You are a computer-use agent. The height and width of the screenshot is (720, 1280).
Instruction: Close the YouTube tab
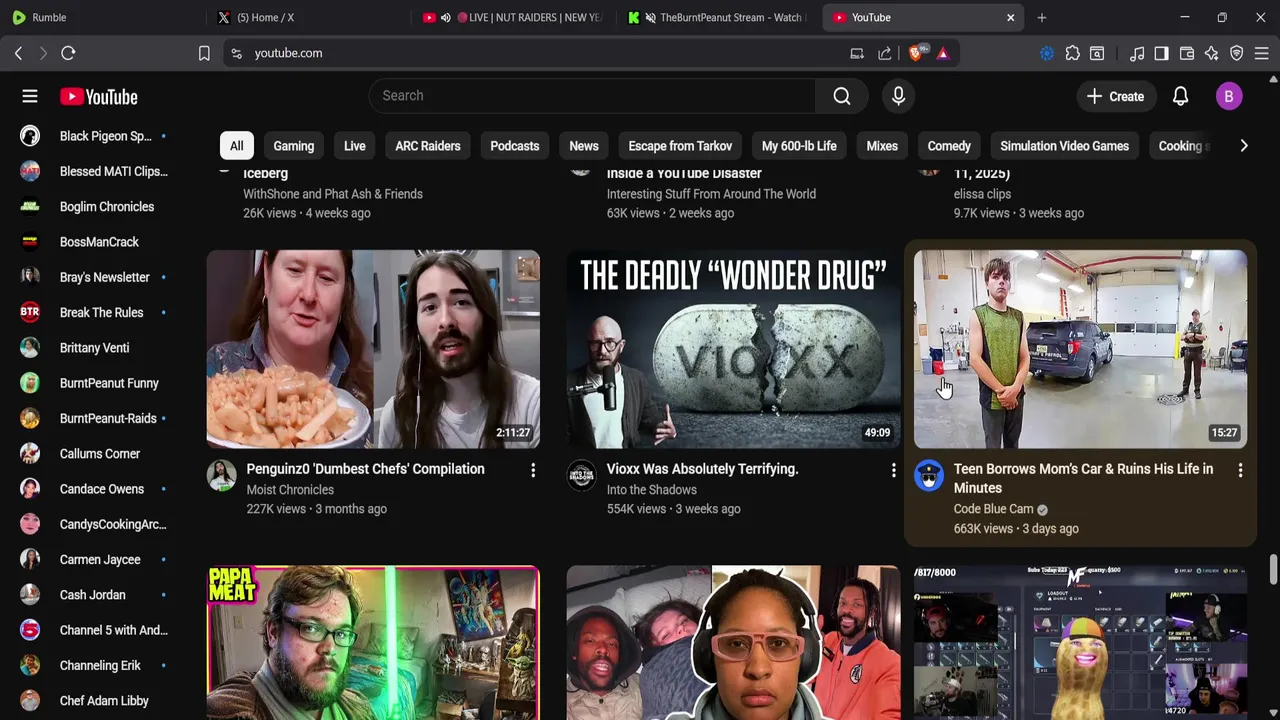1010,17
